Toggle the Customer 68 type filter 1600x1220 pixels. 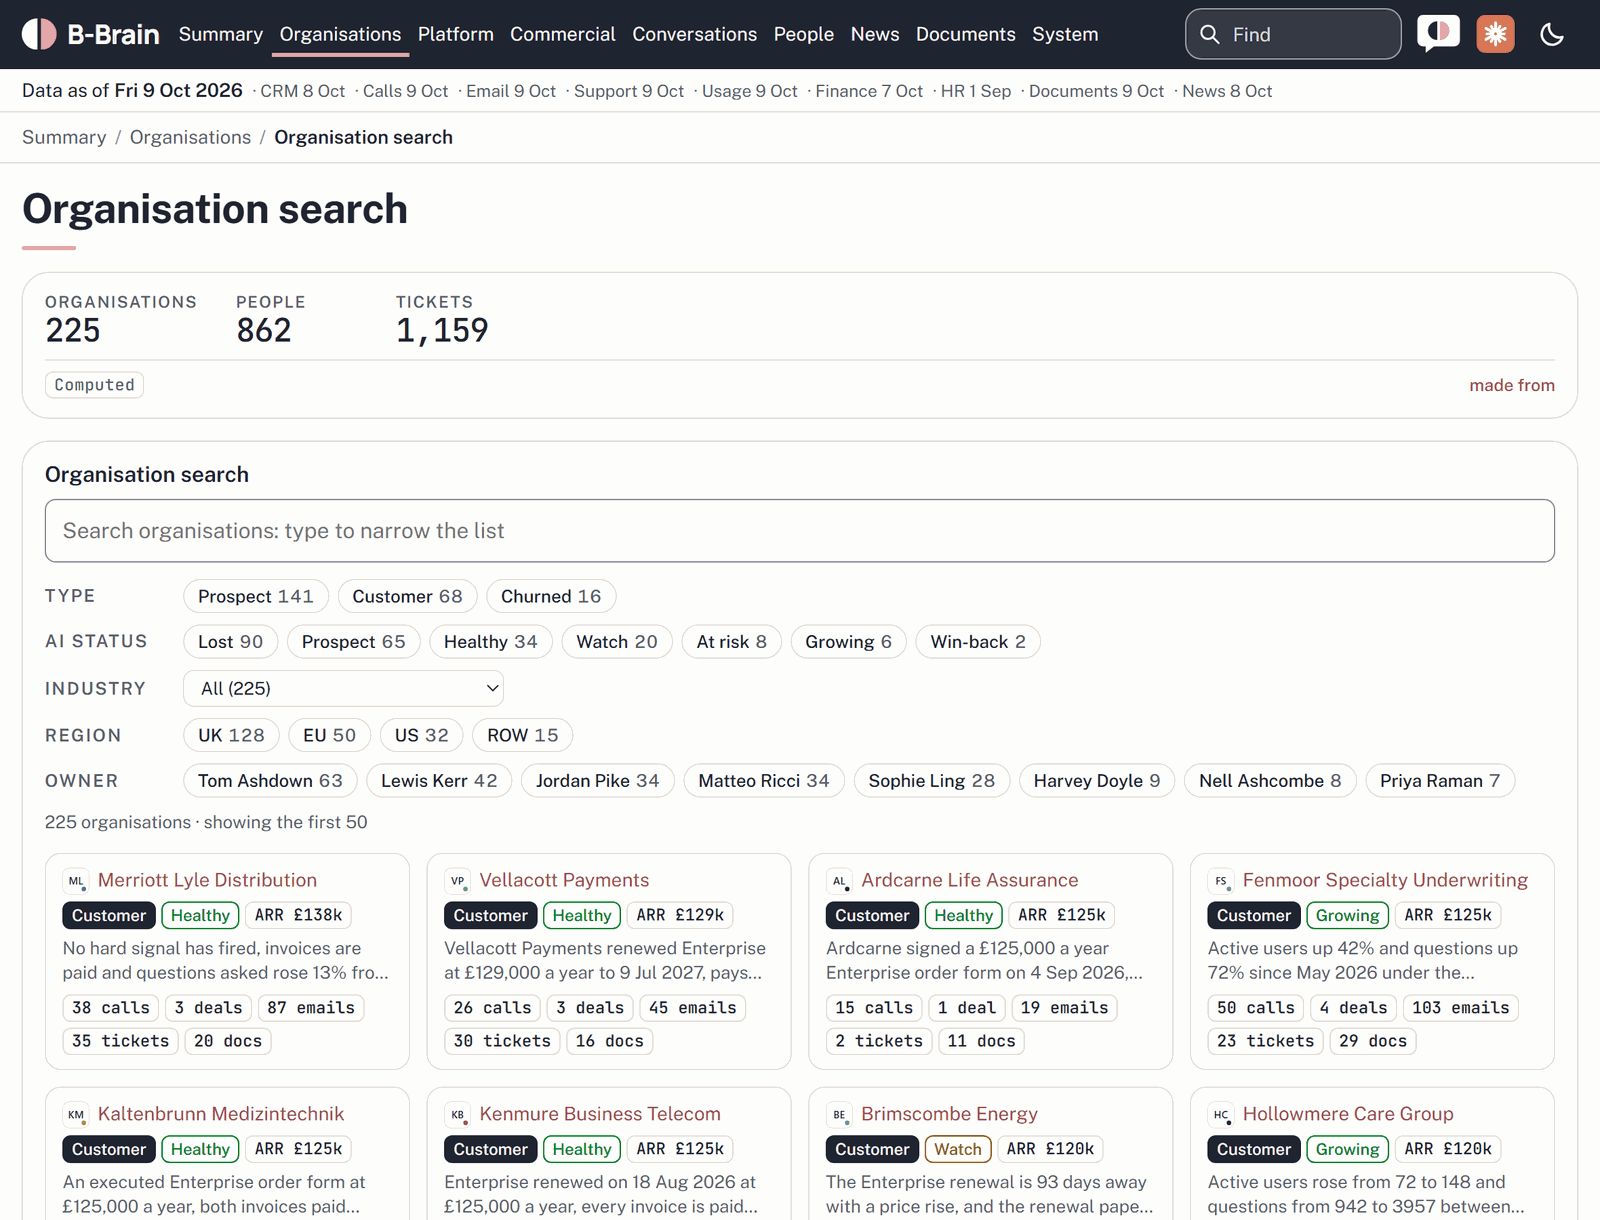click(407, 596)
